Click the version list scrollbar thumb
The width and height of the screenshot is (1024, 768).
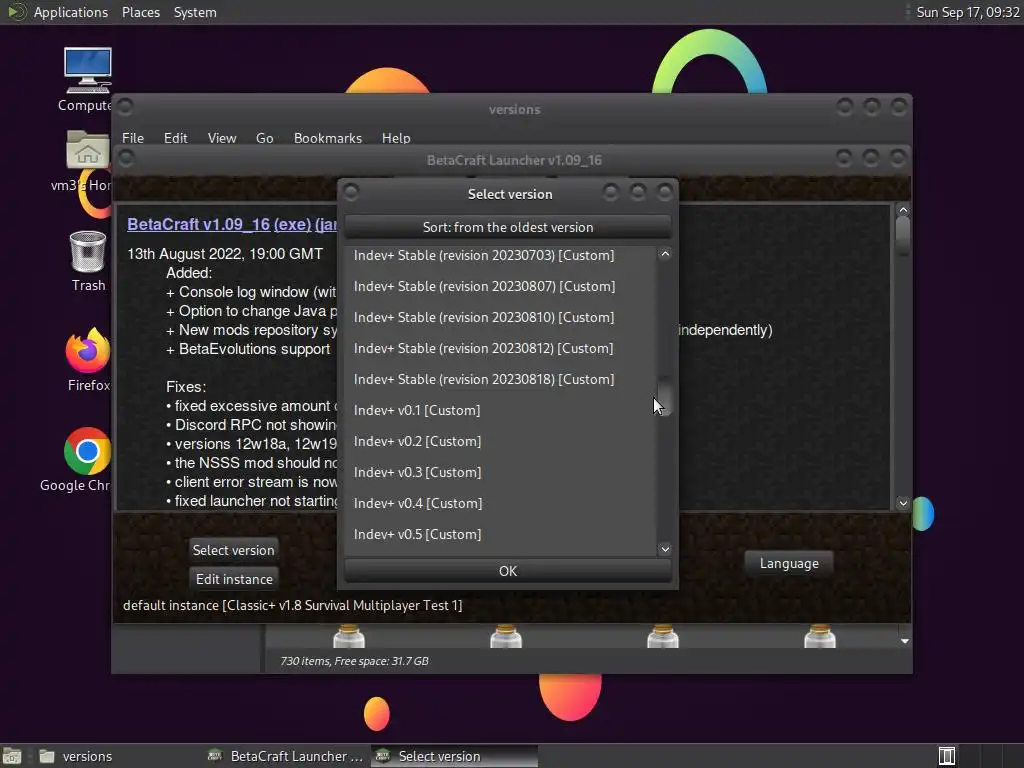pyautogui.click(x=665, y=396)
